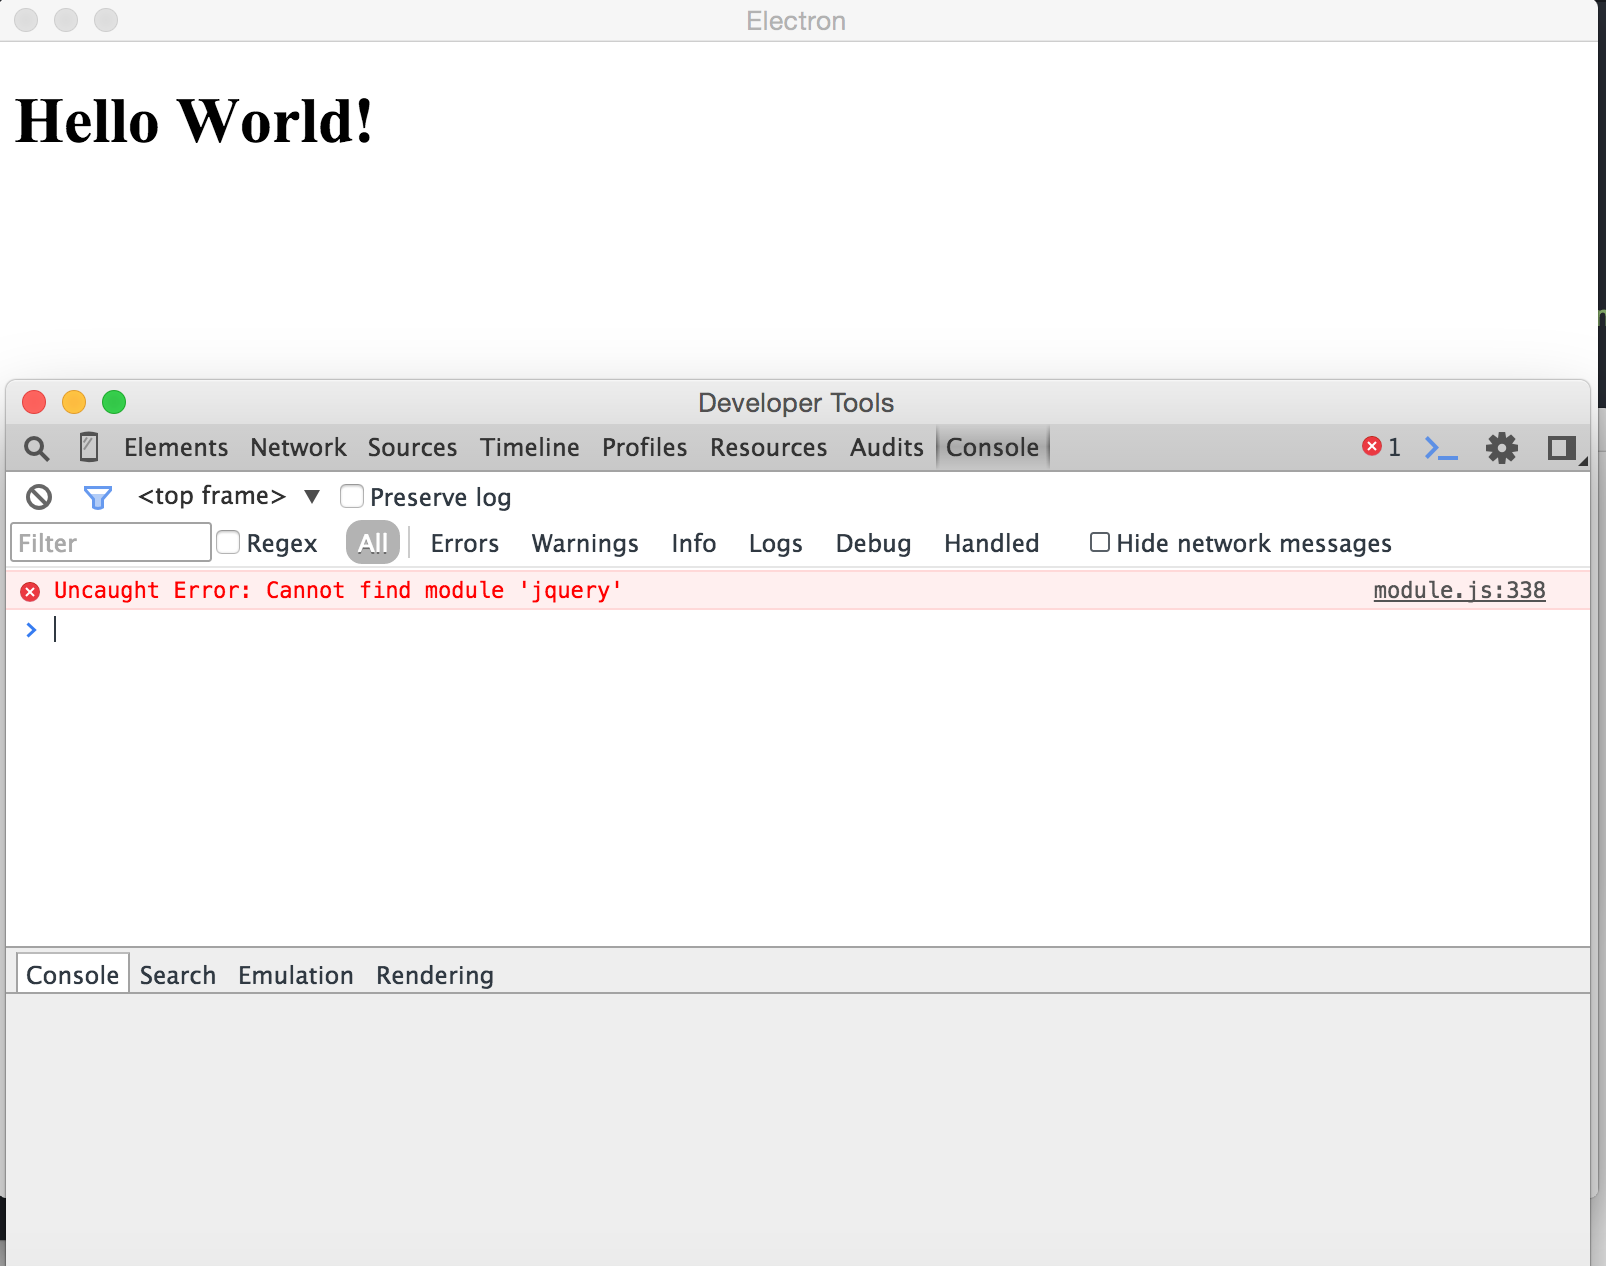Enable the Regex filter checkbox
The height and width of the screenshot is (1266, 1606).
pyautogui.click(x=228, y=542)
